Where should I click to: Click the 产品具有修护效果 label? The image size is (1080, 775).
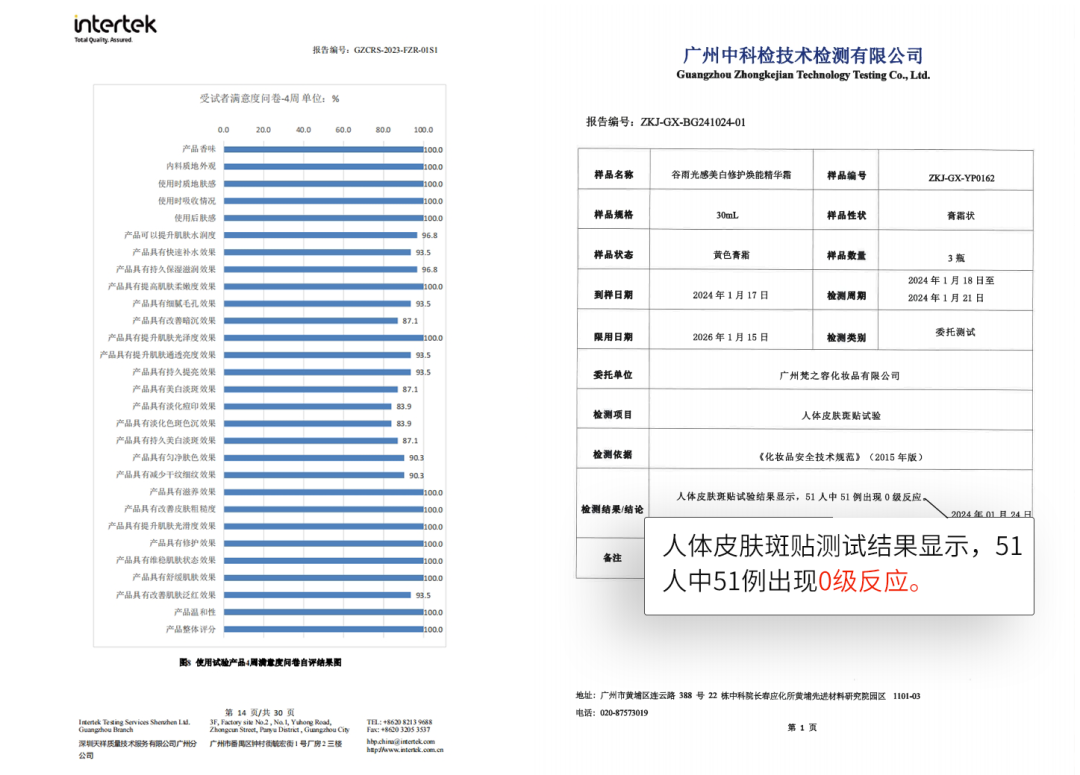pyautogui.click(x=183, y=543)
